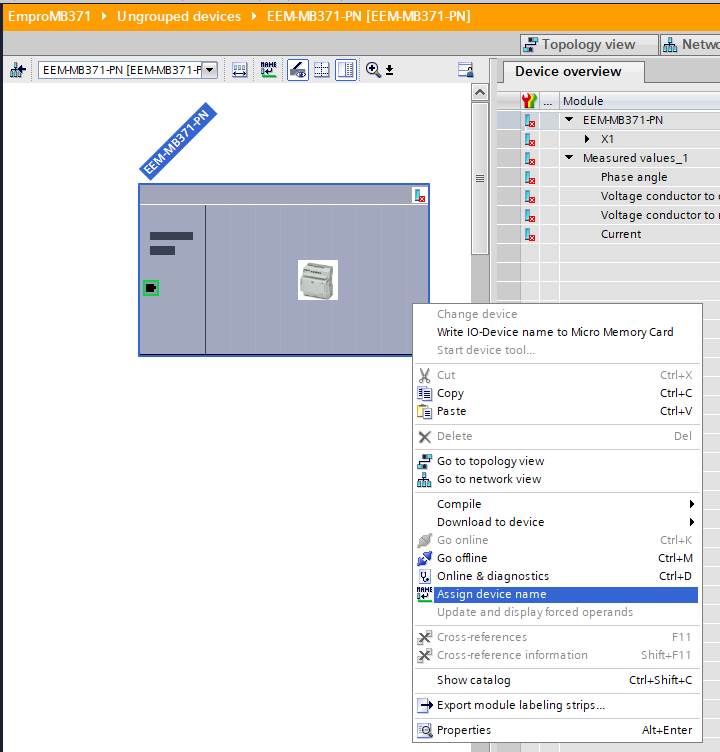The height and width of the screenshot is (752, 720).
Task: Select Go to topology view menu entry
Action: point(557,461)
